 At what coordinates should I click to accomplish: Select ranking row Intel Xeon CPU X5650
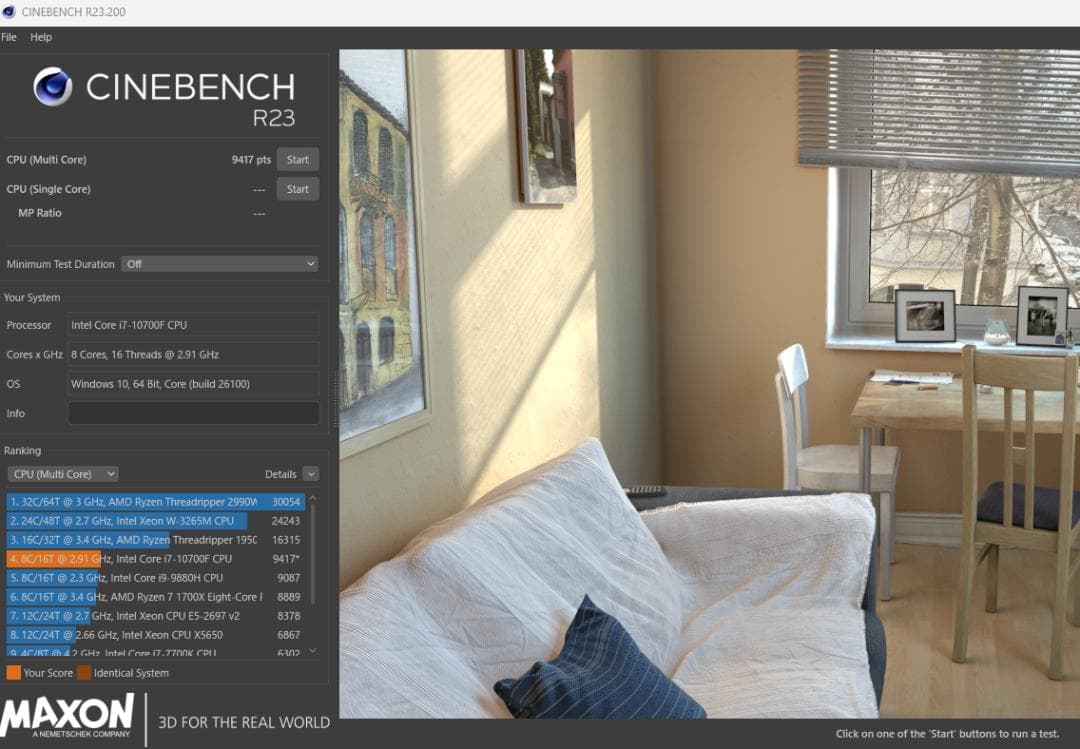click(156, 635)
